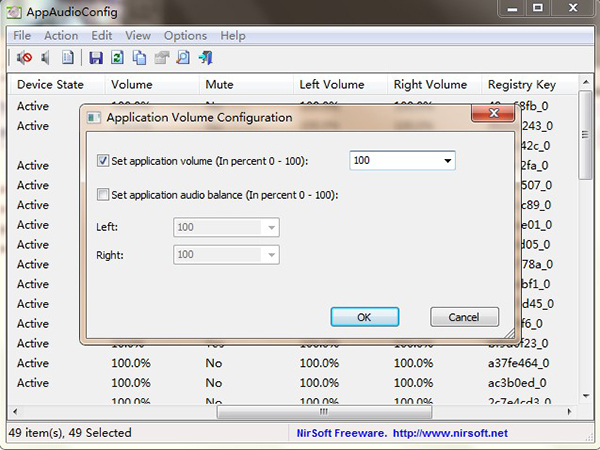Sort by Mute column header
This screenshot has width=600, height=450.
246,85
